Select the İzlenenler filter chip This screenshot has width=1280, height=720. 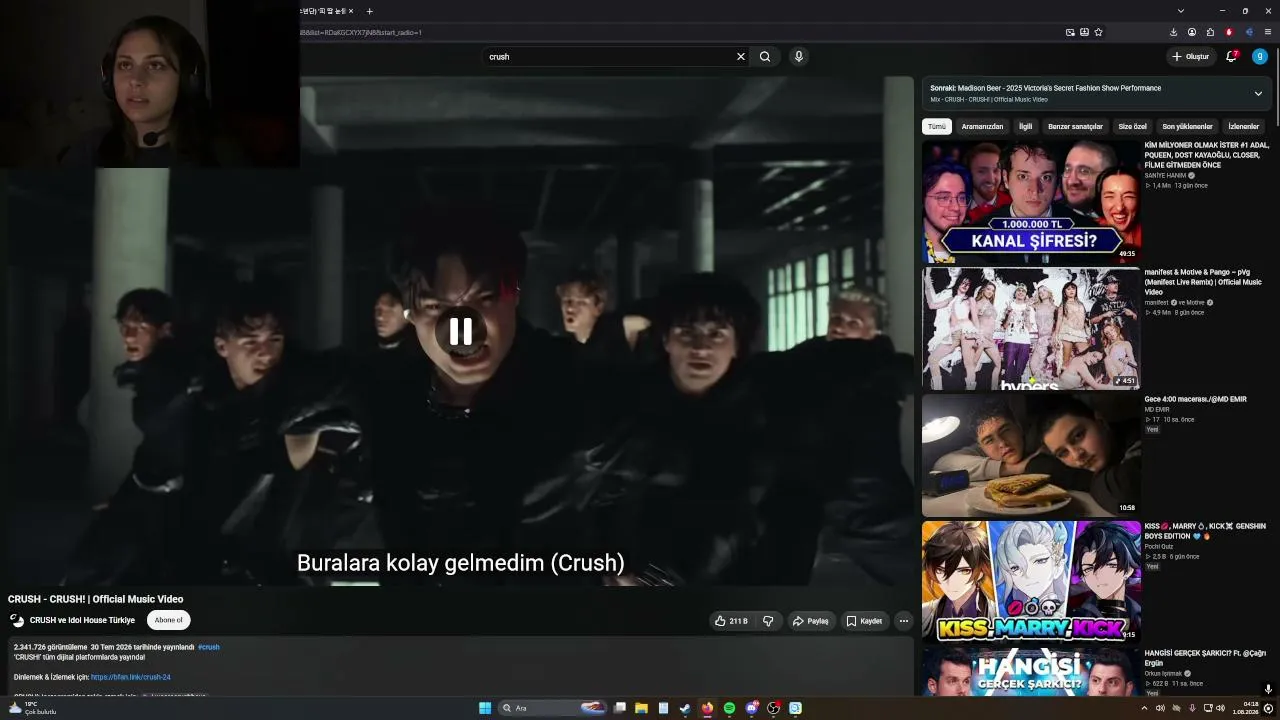[x=1243, y=127]
